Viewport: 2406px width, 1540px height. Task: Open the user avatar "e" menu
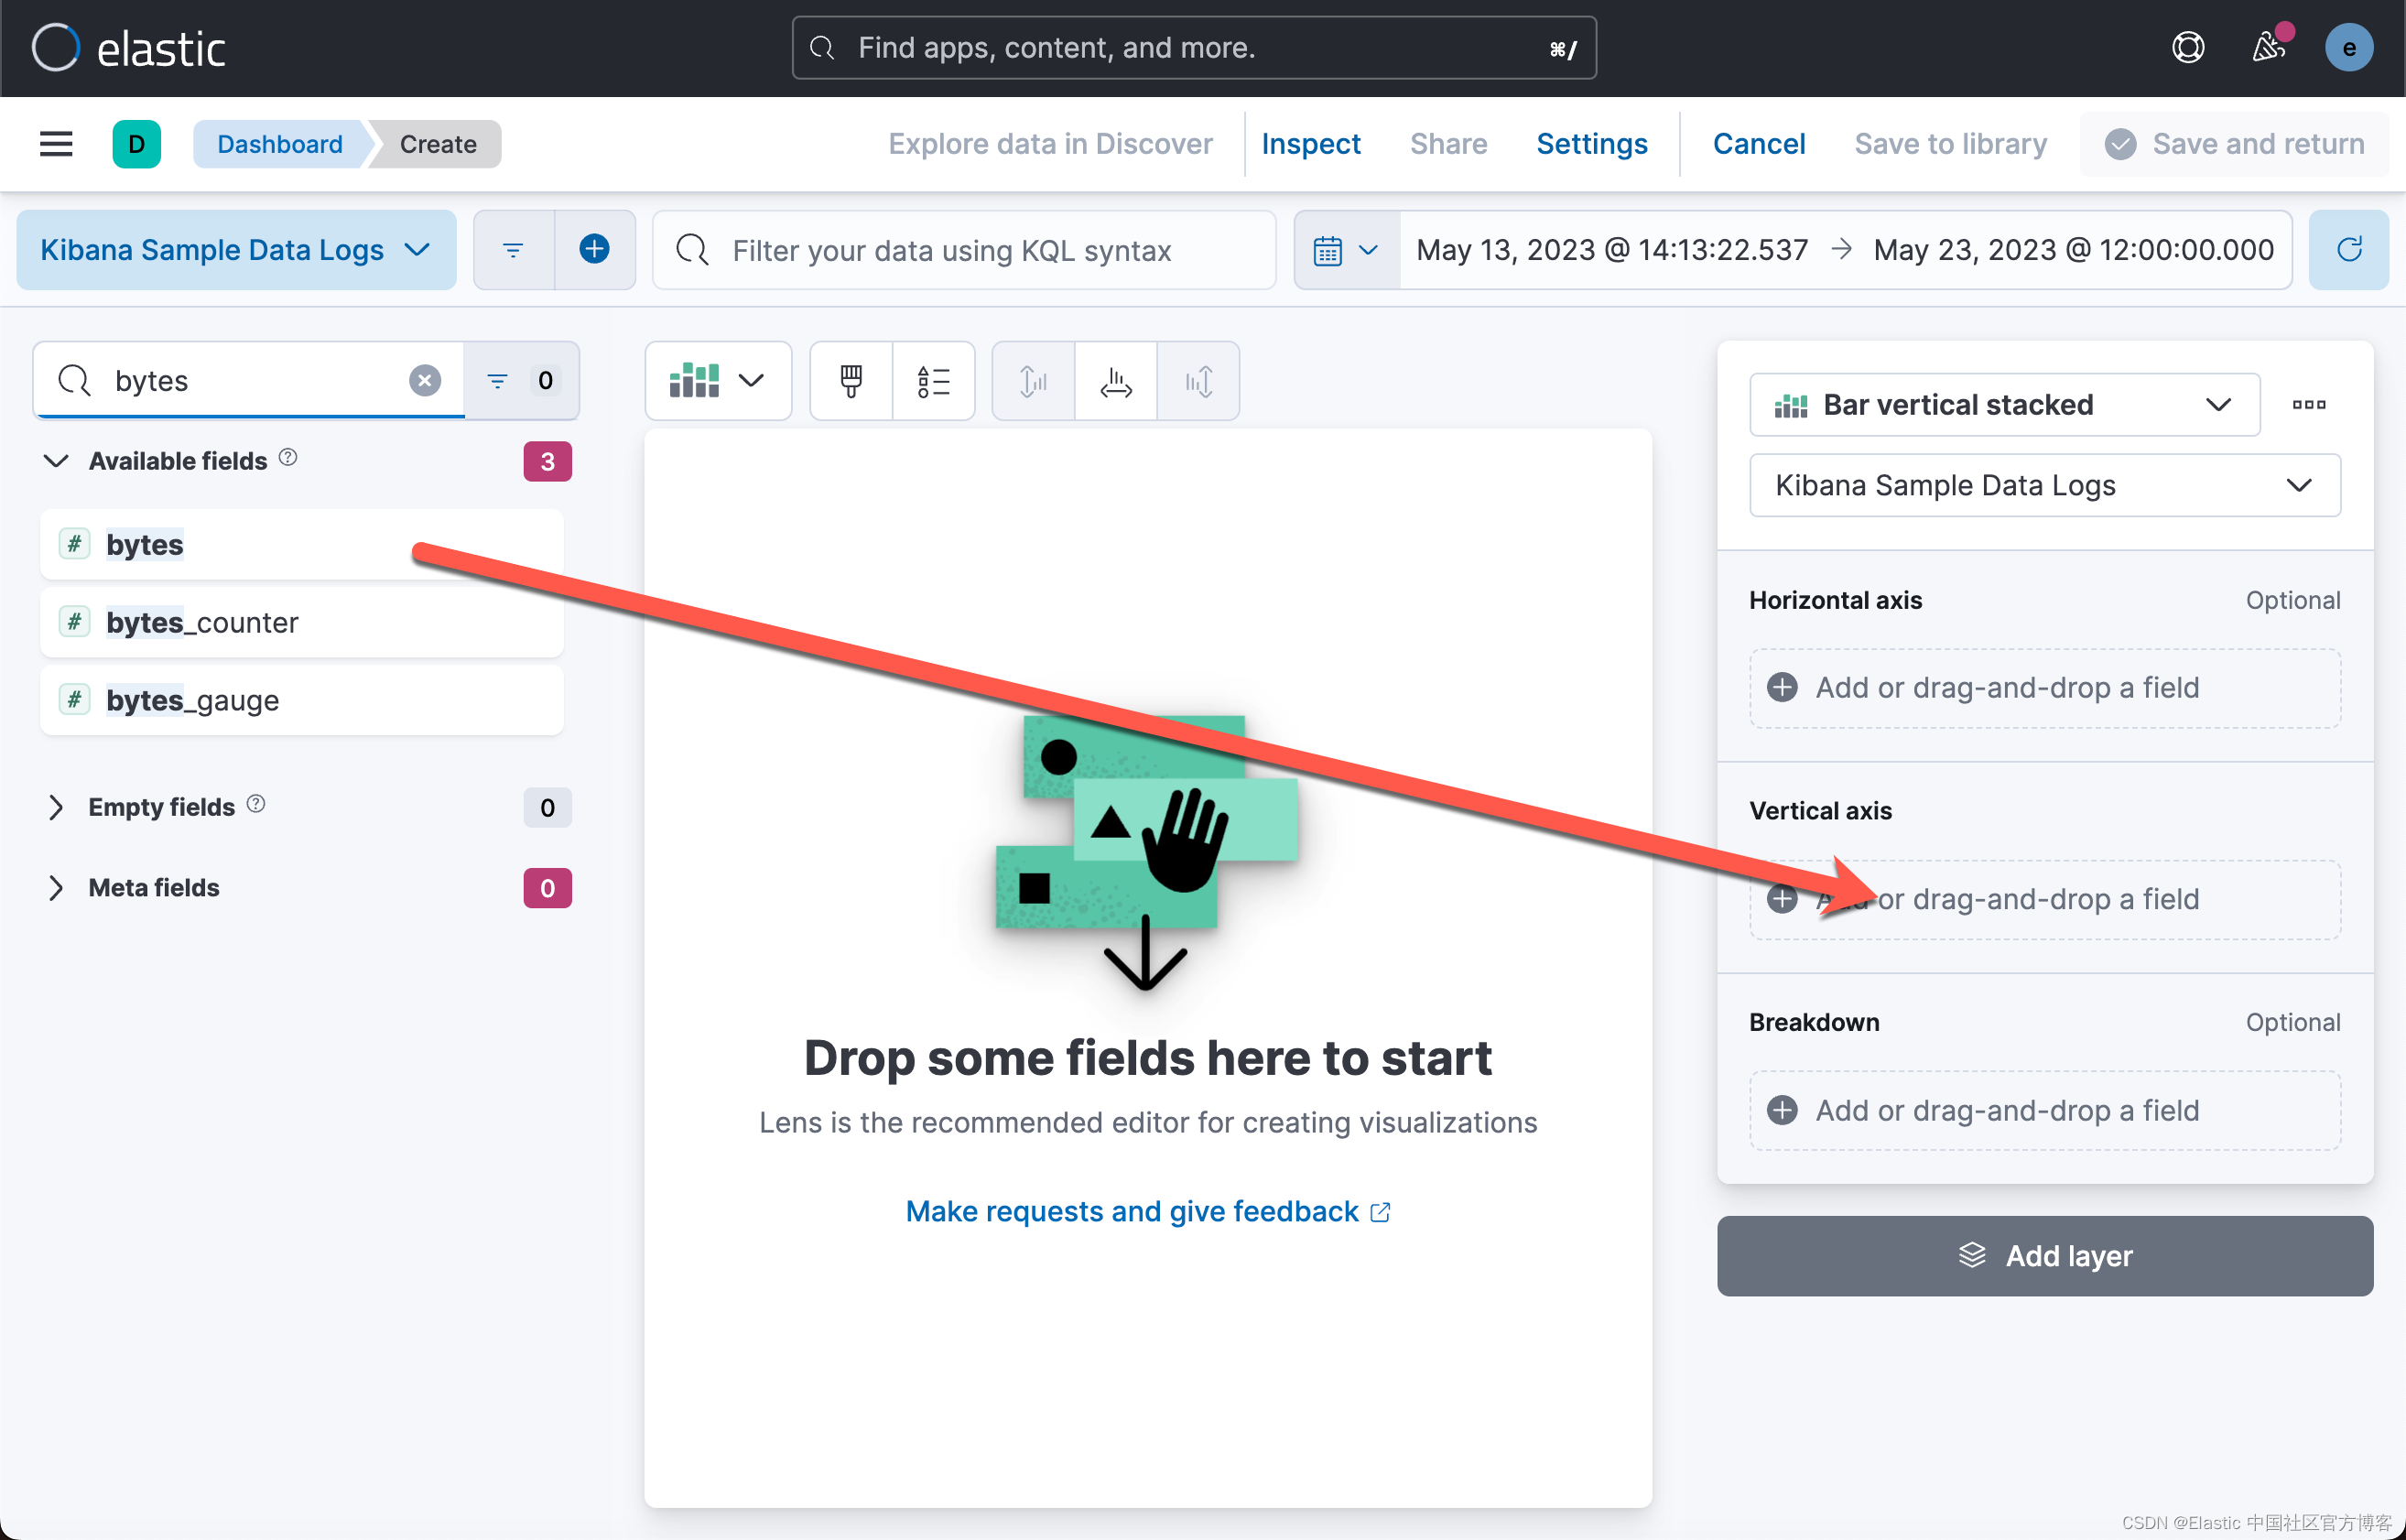pos(2349,47)
